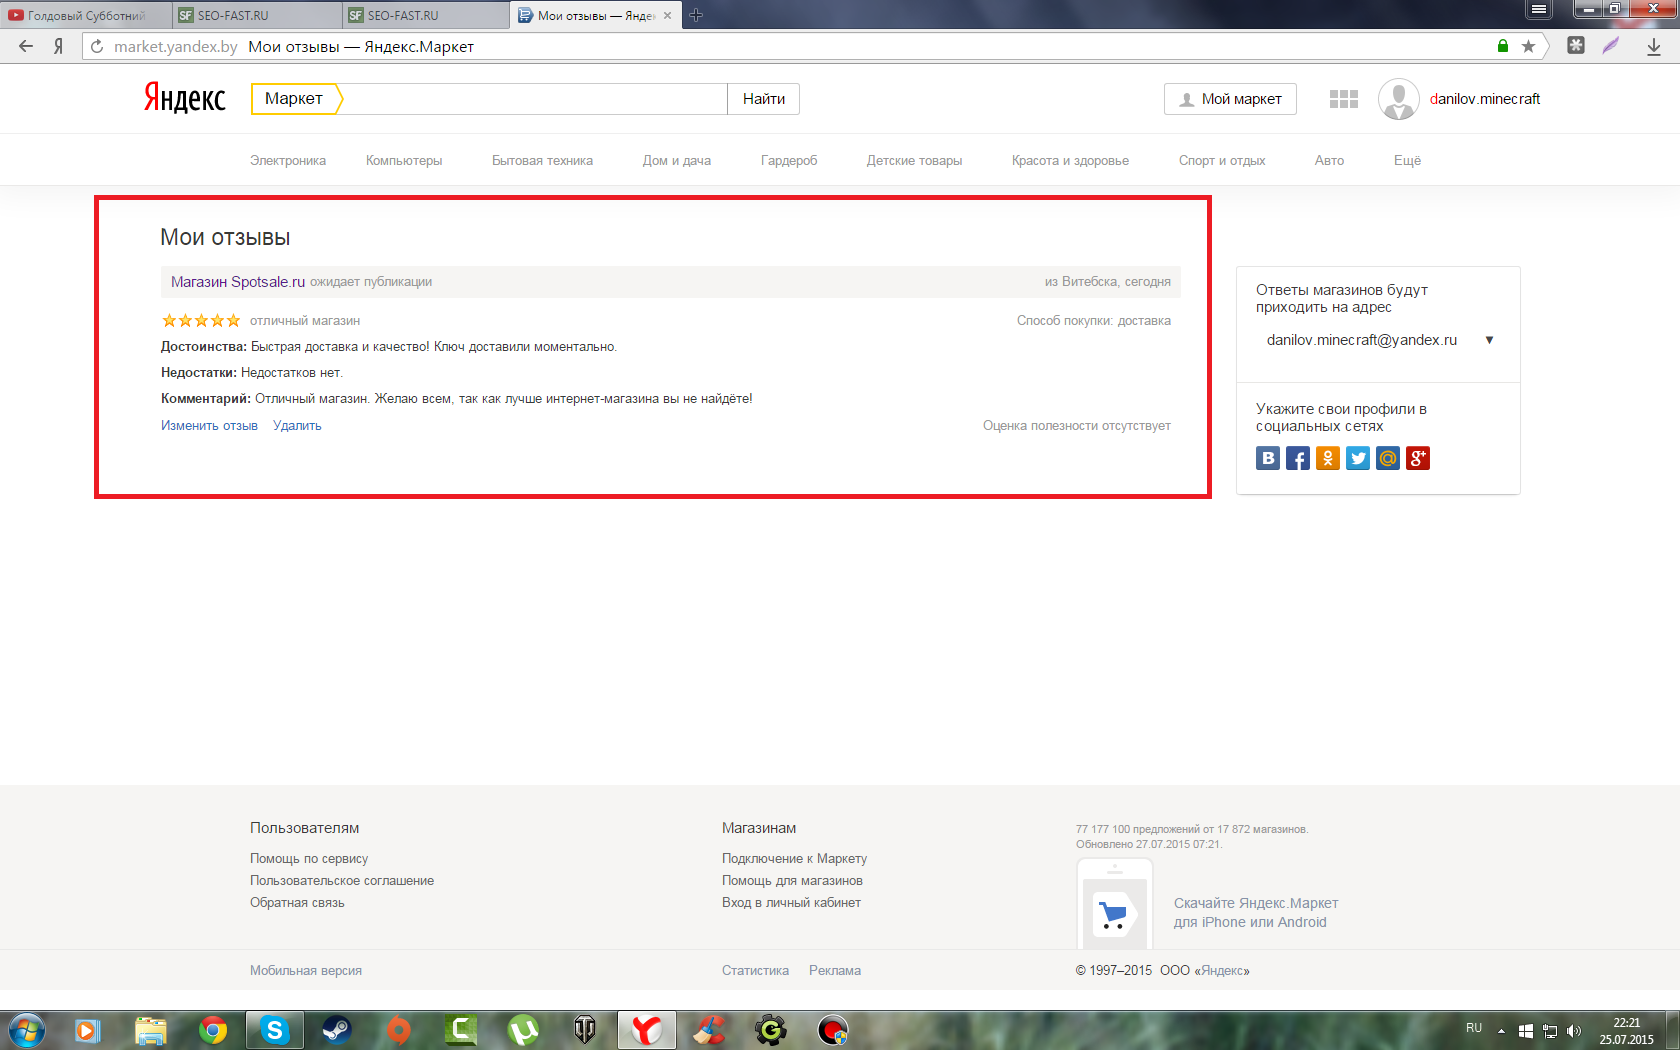Open the Yandex services grid icon

click(1344, 99)
